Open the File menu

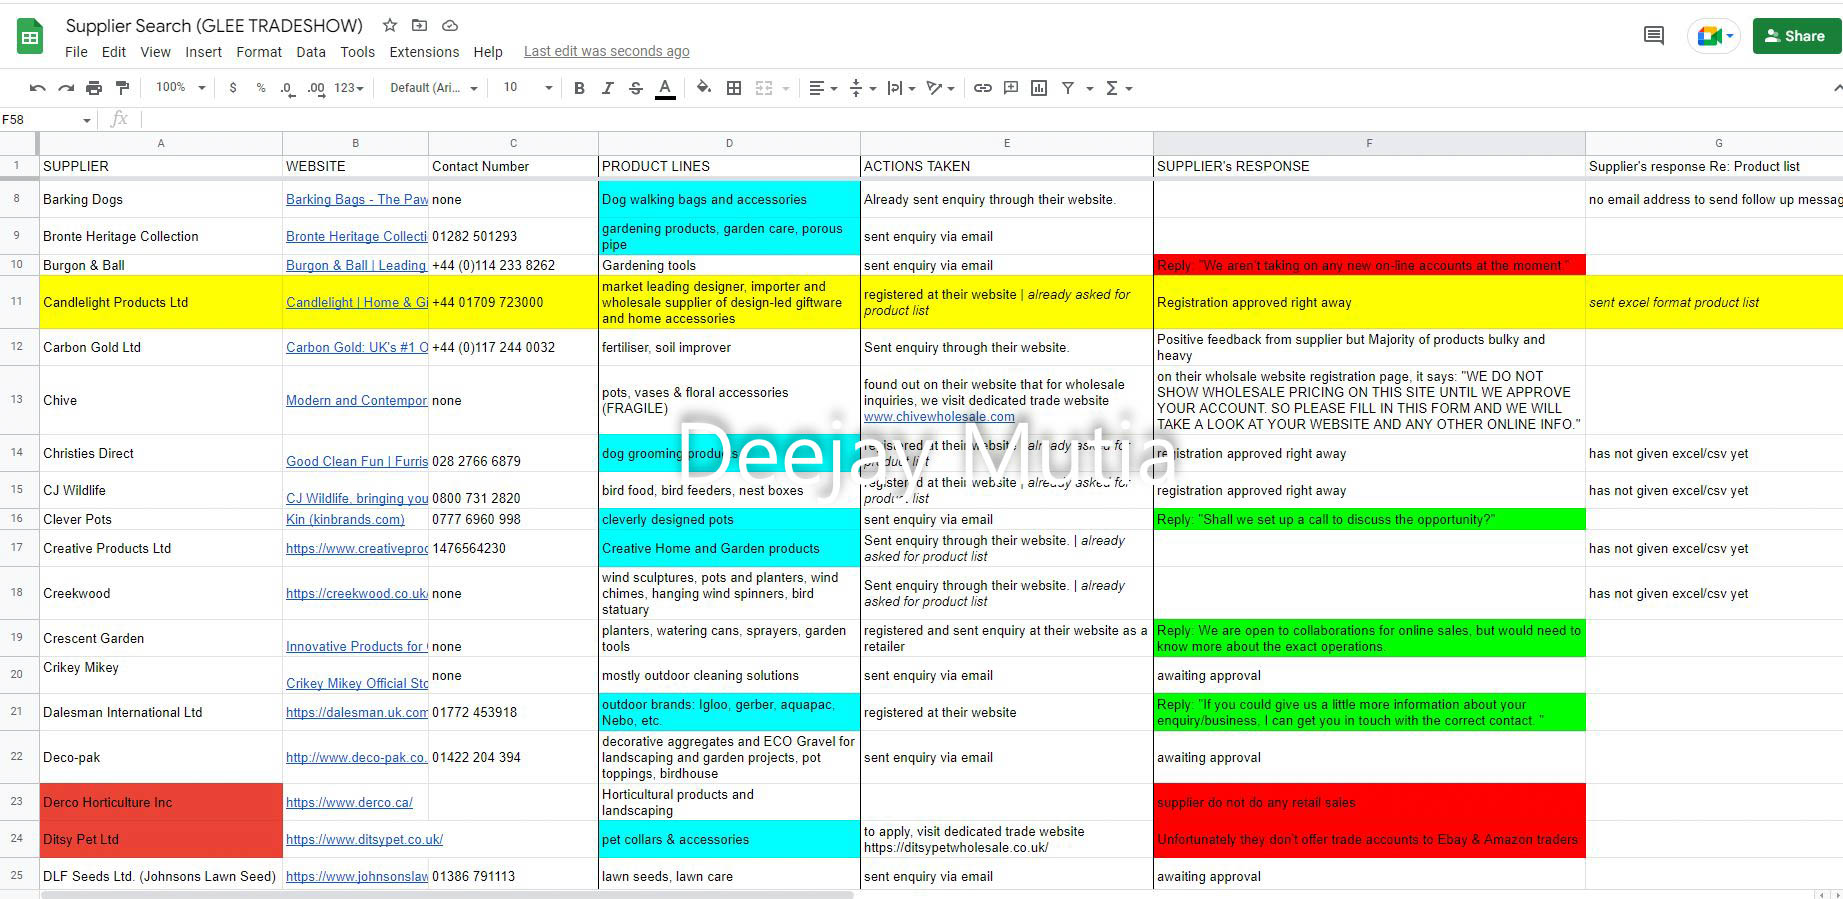(x=76, y=52)
